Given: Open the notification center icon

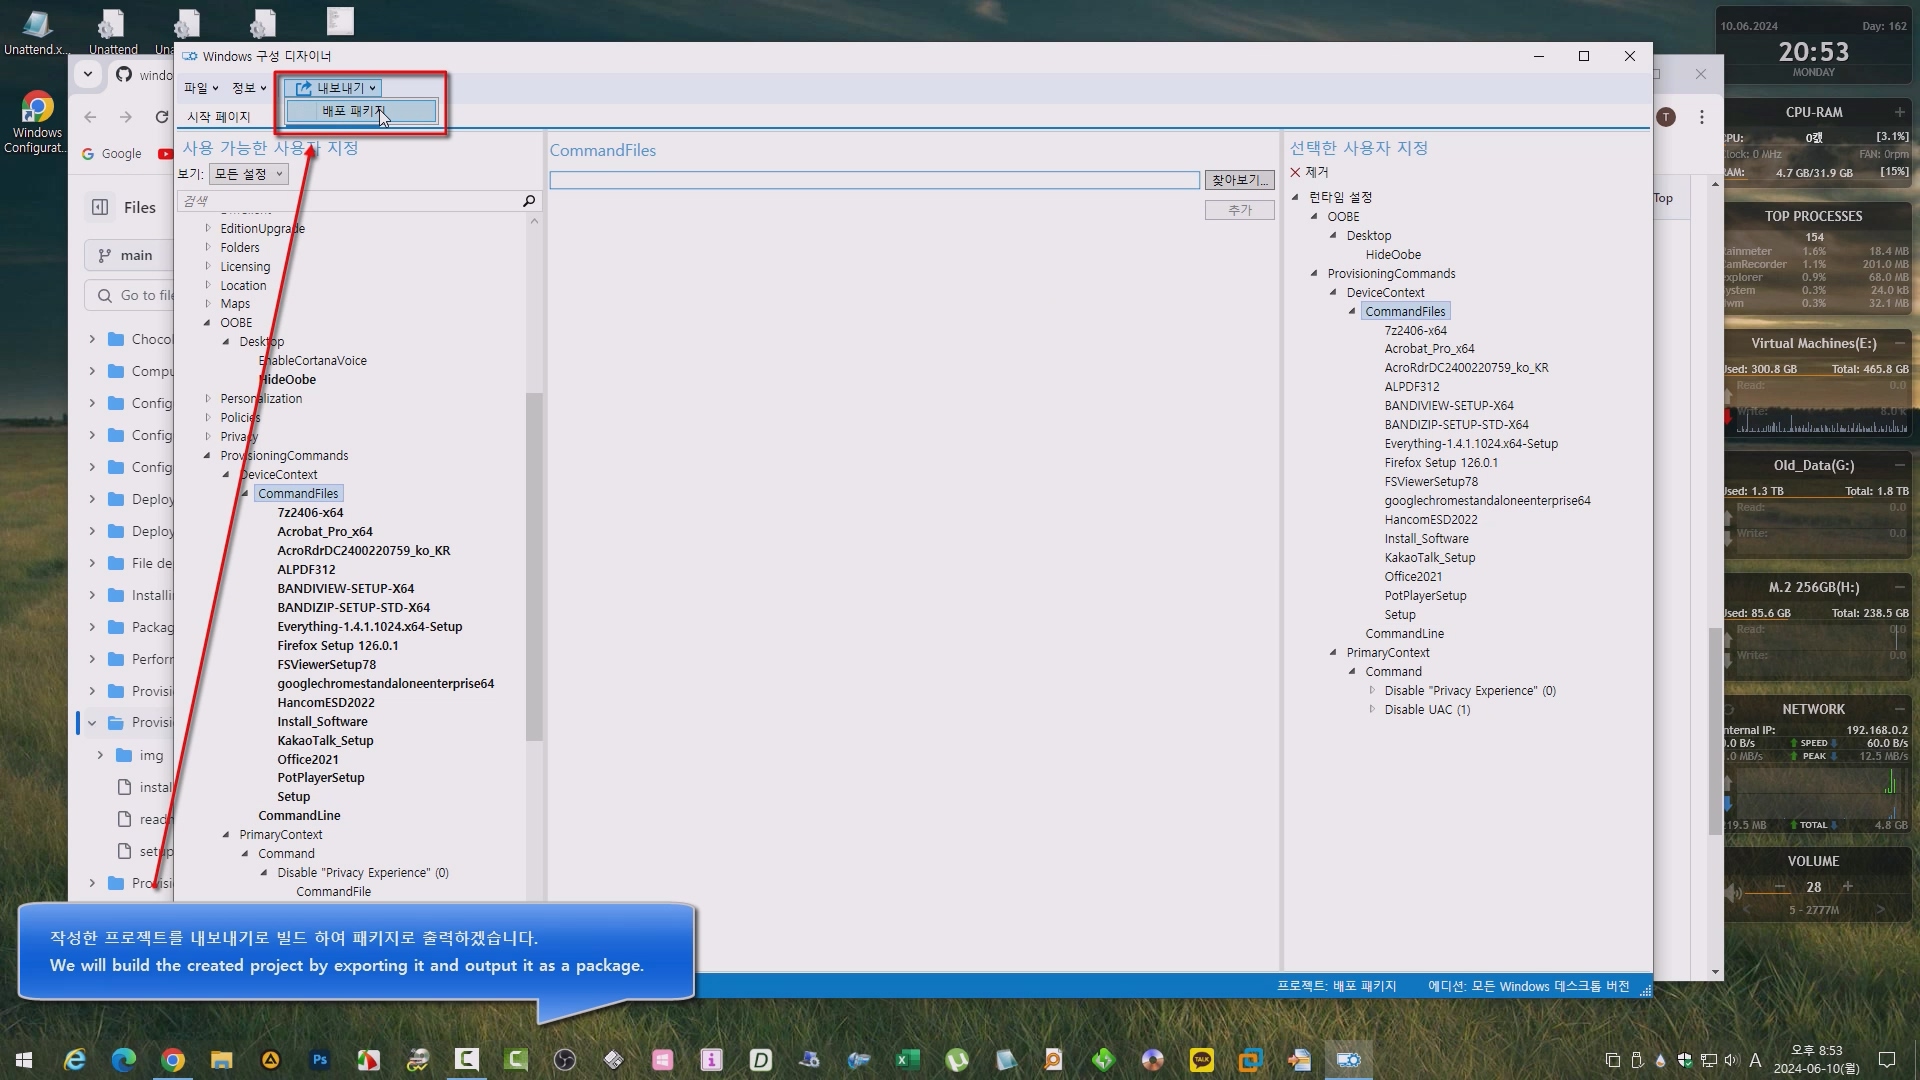Looking at the screenshot, I should [1887, 1060].
